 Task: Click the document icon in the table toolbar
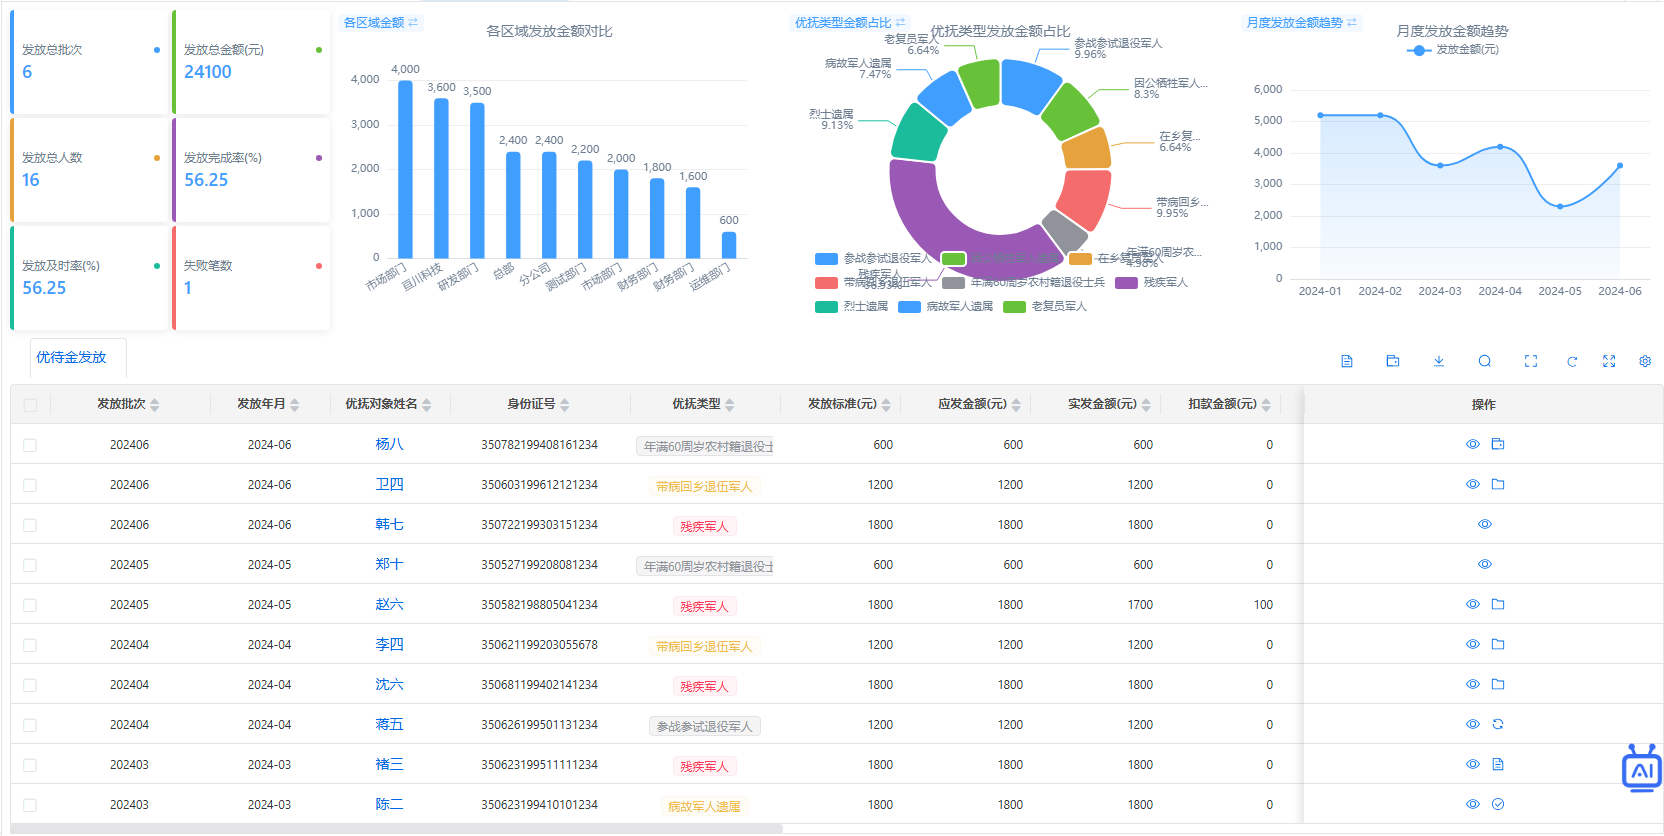click(x=1347, y=361)
